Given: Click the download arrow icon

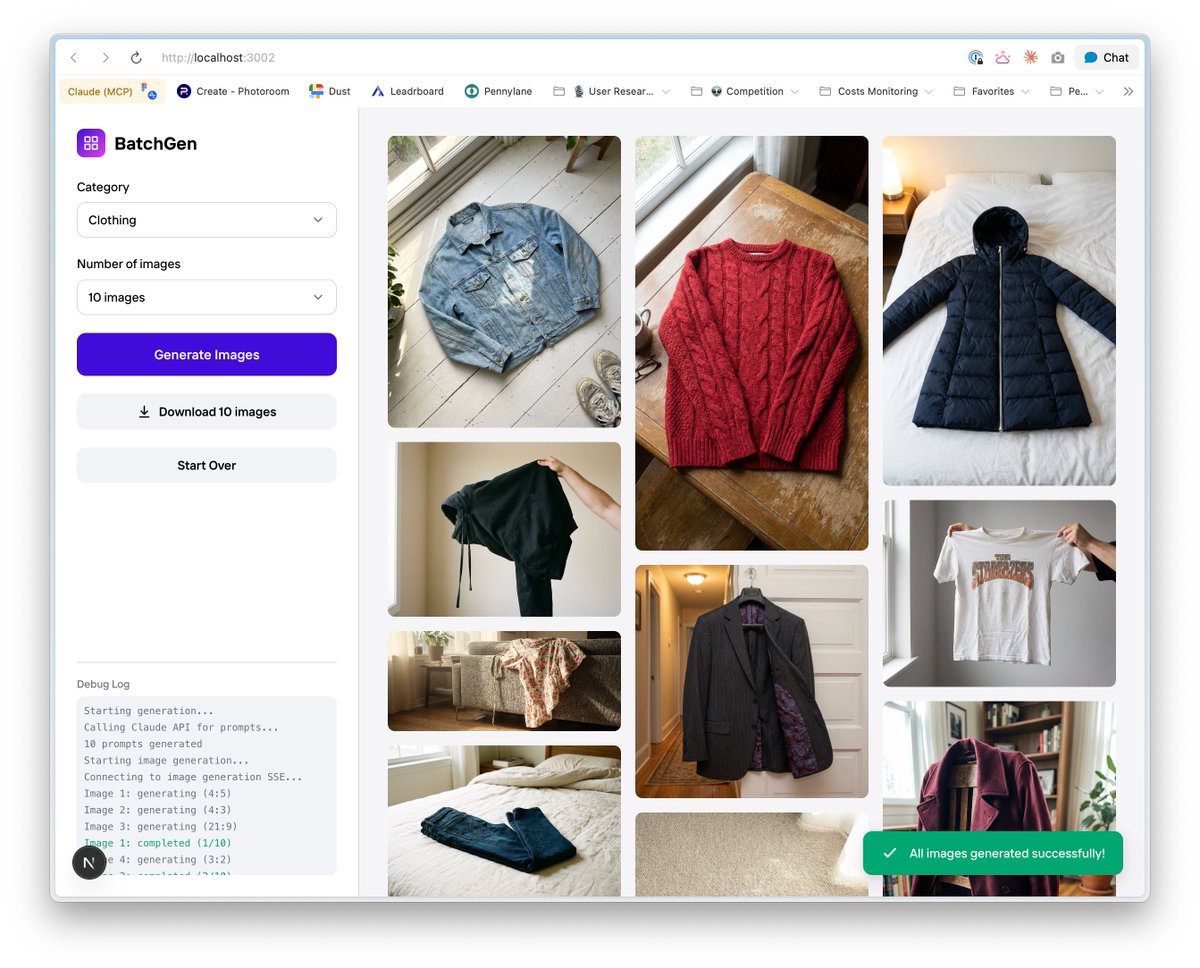Looking at the screenshot, I should pyautogui.click(x=144, y=412).
